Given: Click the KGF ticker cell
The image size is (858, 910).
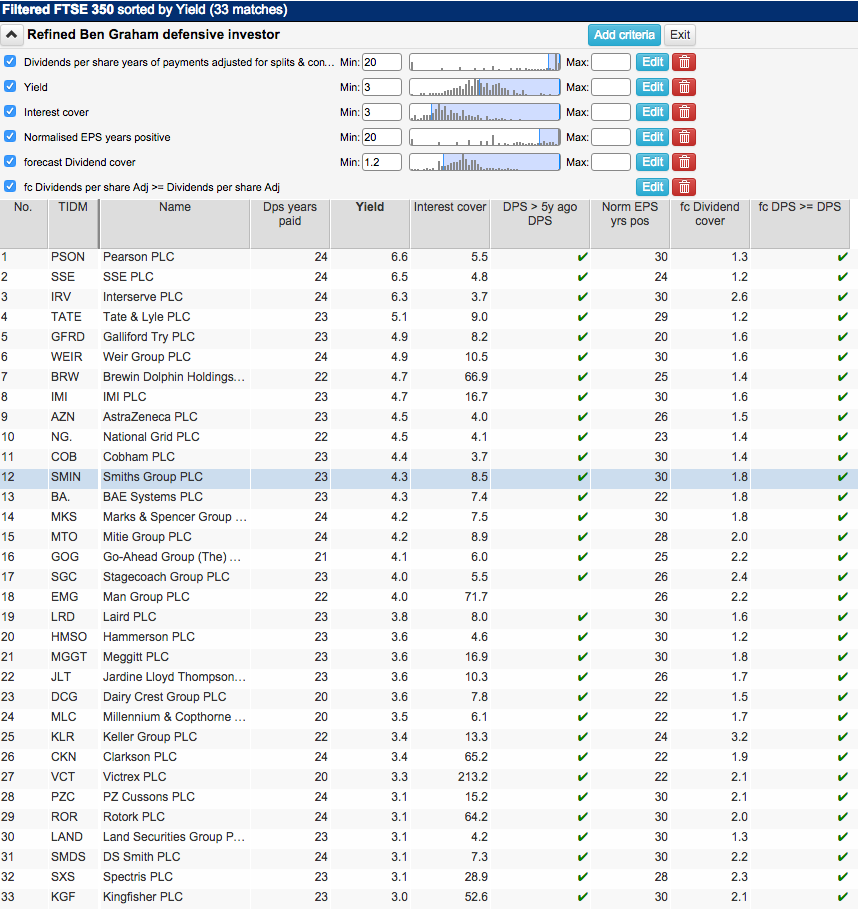Looking at the screenshot, I should [73, 897].
